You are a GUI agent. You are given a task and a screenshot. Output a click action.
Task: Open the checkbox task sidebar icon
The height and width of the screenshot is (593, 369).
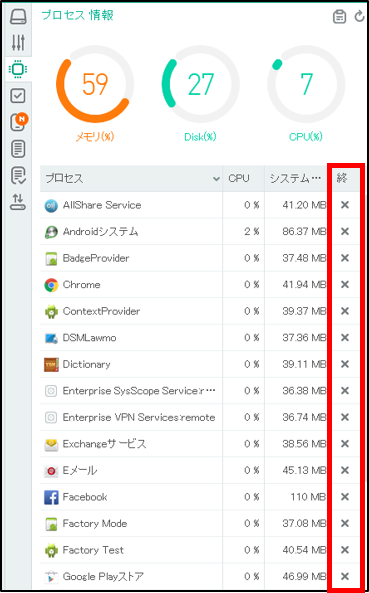pyautogui.click(x=18, y=96)
